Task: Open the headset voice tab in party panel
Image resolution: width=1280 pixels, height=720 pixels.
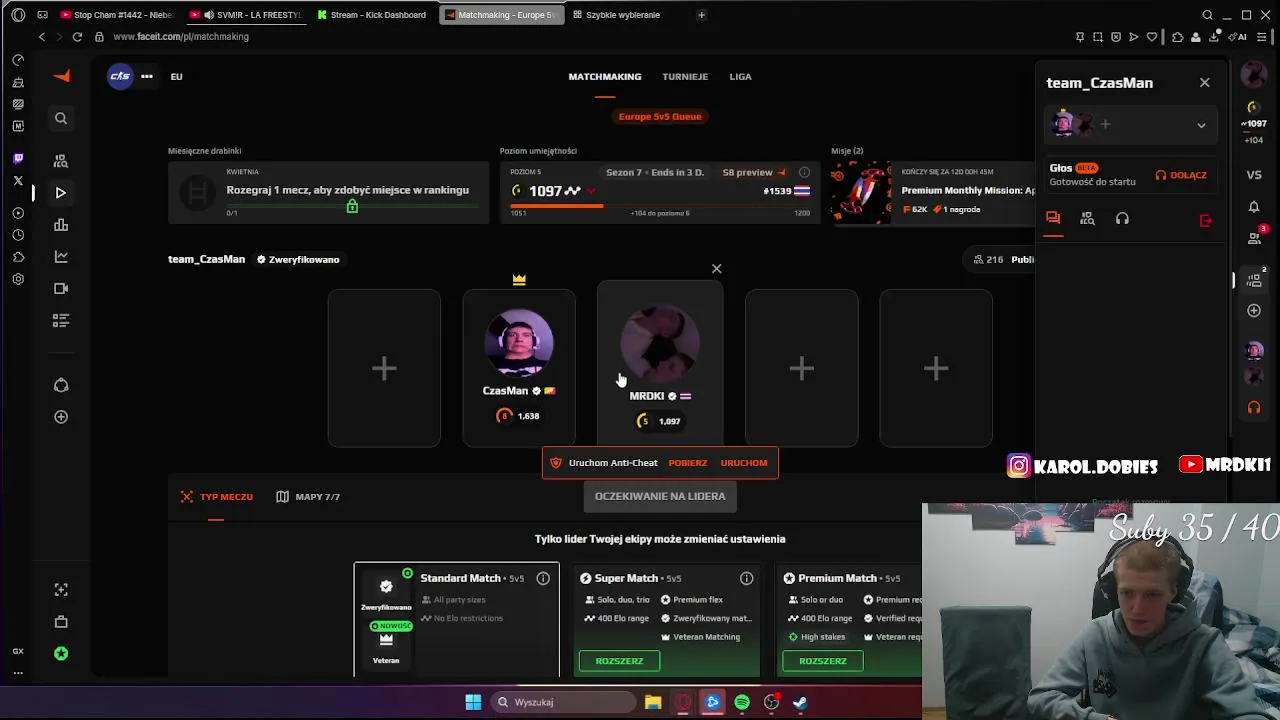Action: coord(1122,219)
